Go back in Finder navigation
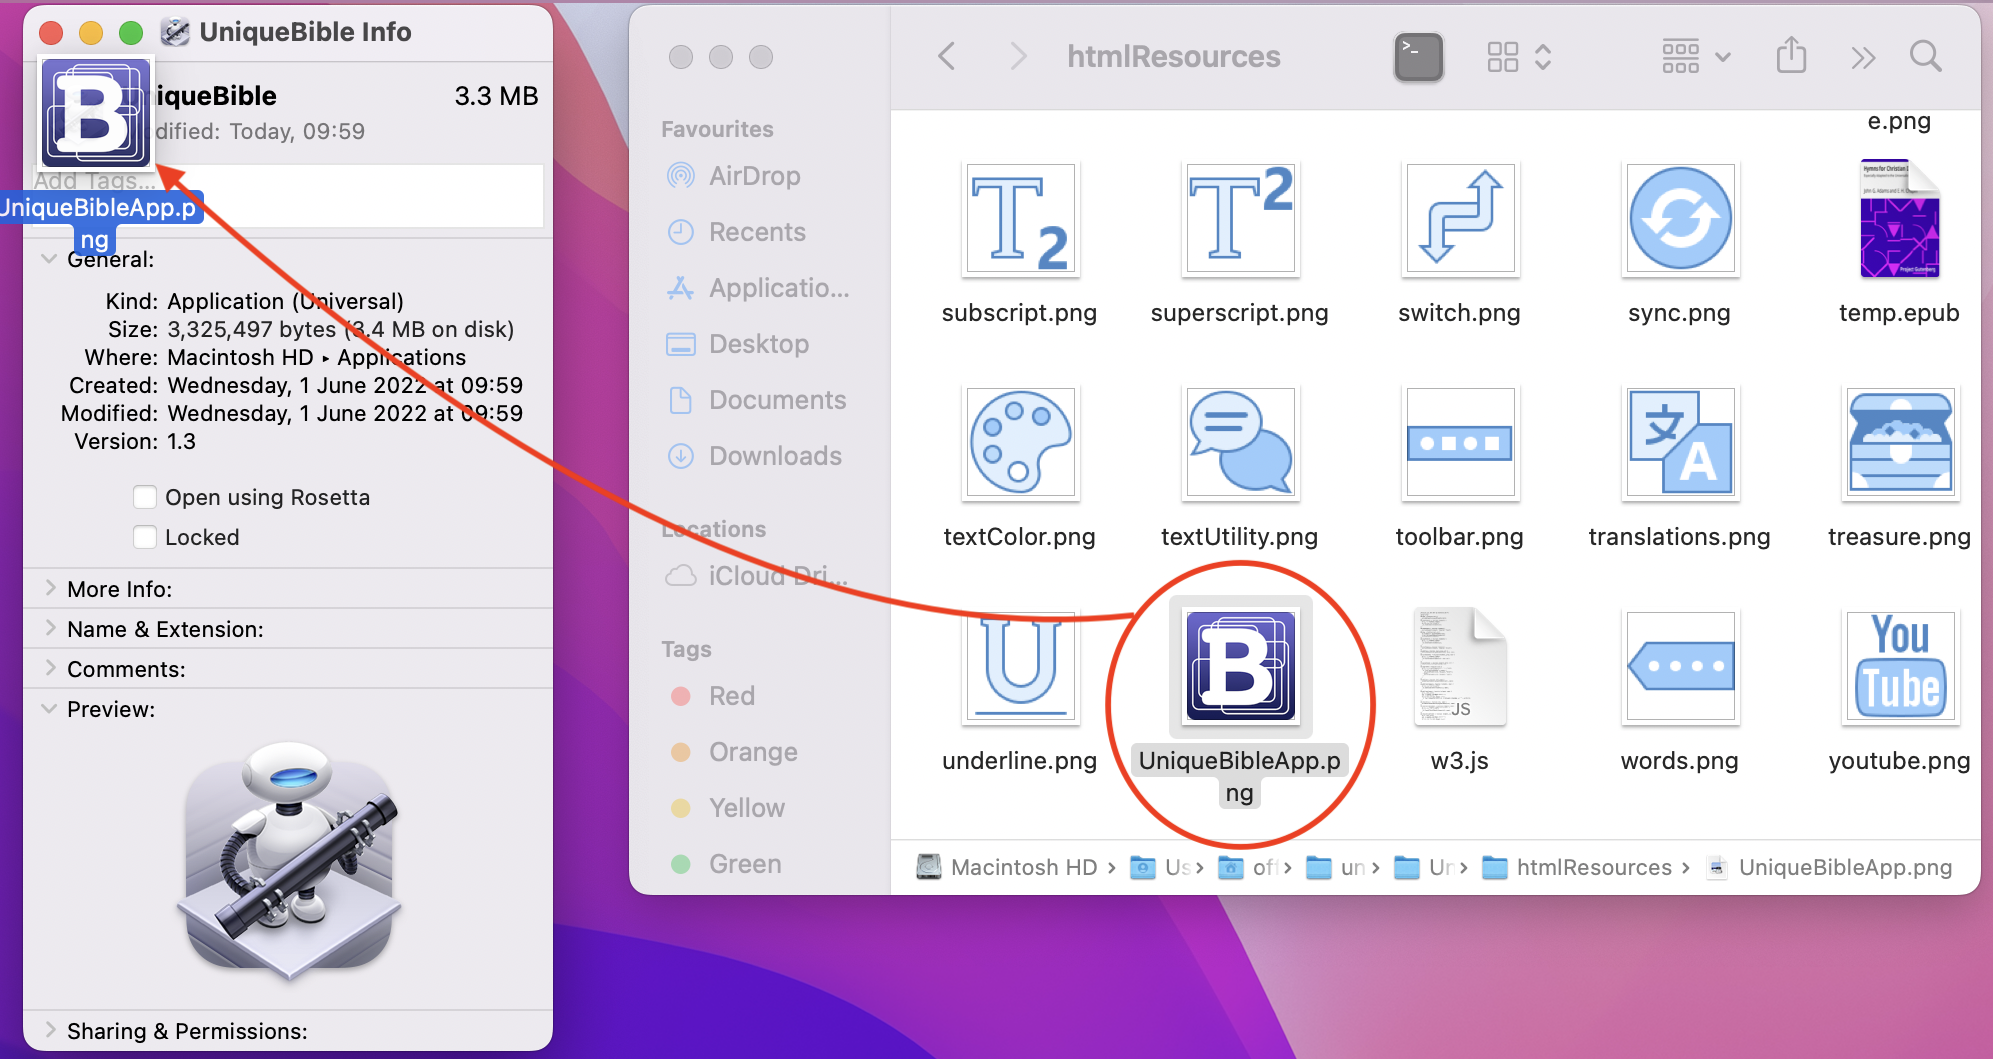Screen dimensions: 1993x1059 [x=946, y=56]
